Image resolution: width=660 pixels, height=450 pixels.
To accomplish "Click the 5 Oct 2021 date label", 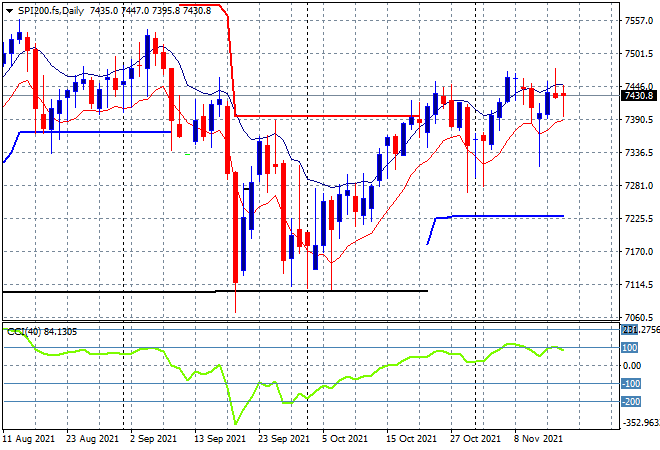I will tap(345, 439).
